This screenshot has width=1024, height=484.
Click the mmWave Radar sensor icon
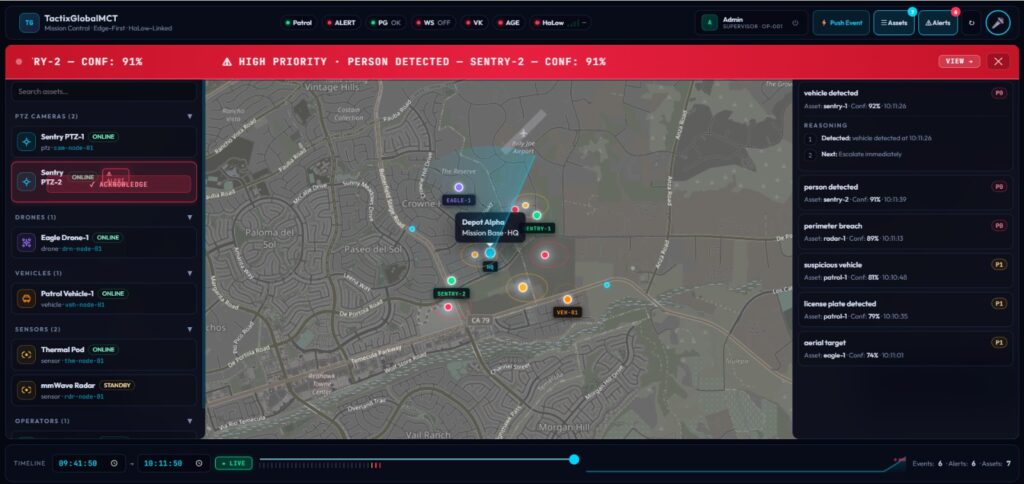[x=26, y=390]
